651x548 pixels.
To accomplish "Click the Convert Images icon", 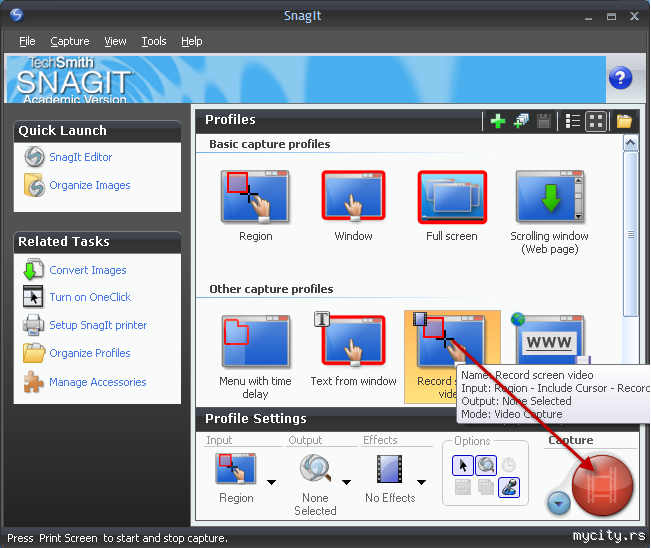I will pos(34,269).
